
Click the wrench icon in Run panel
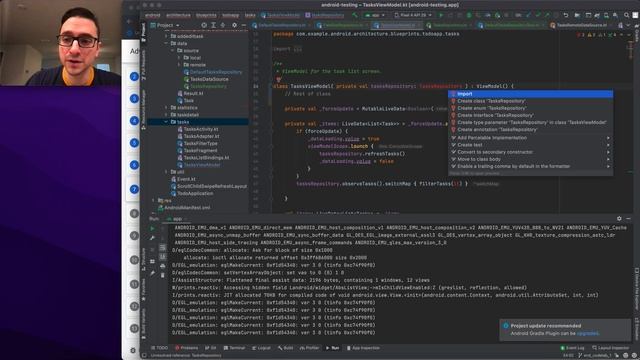[x=152, y=238]
